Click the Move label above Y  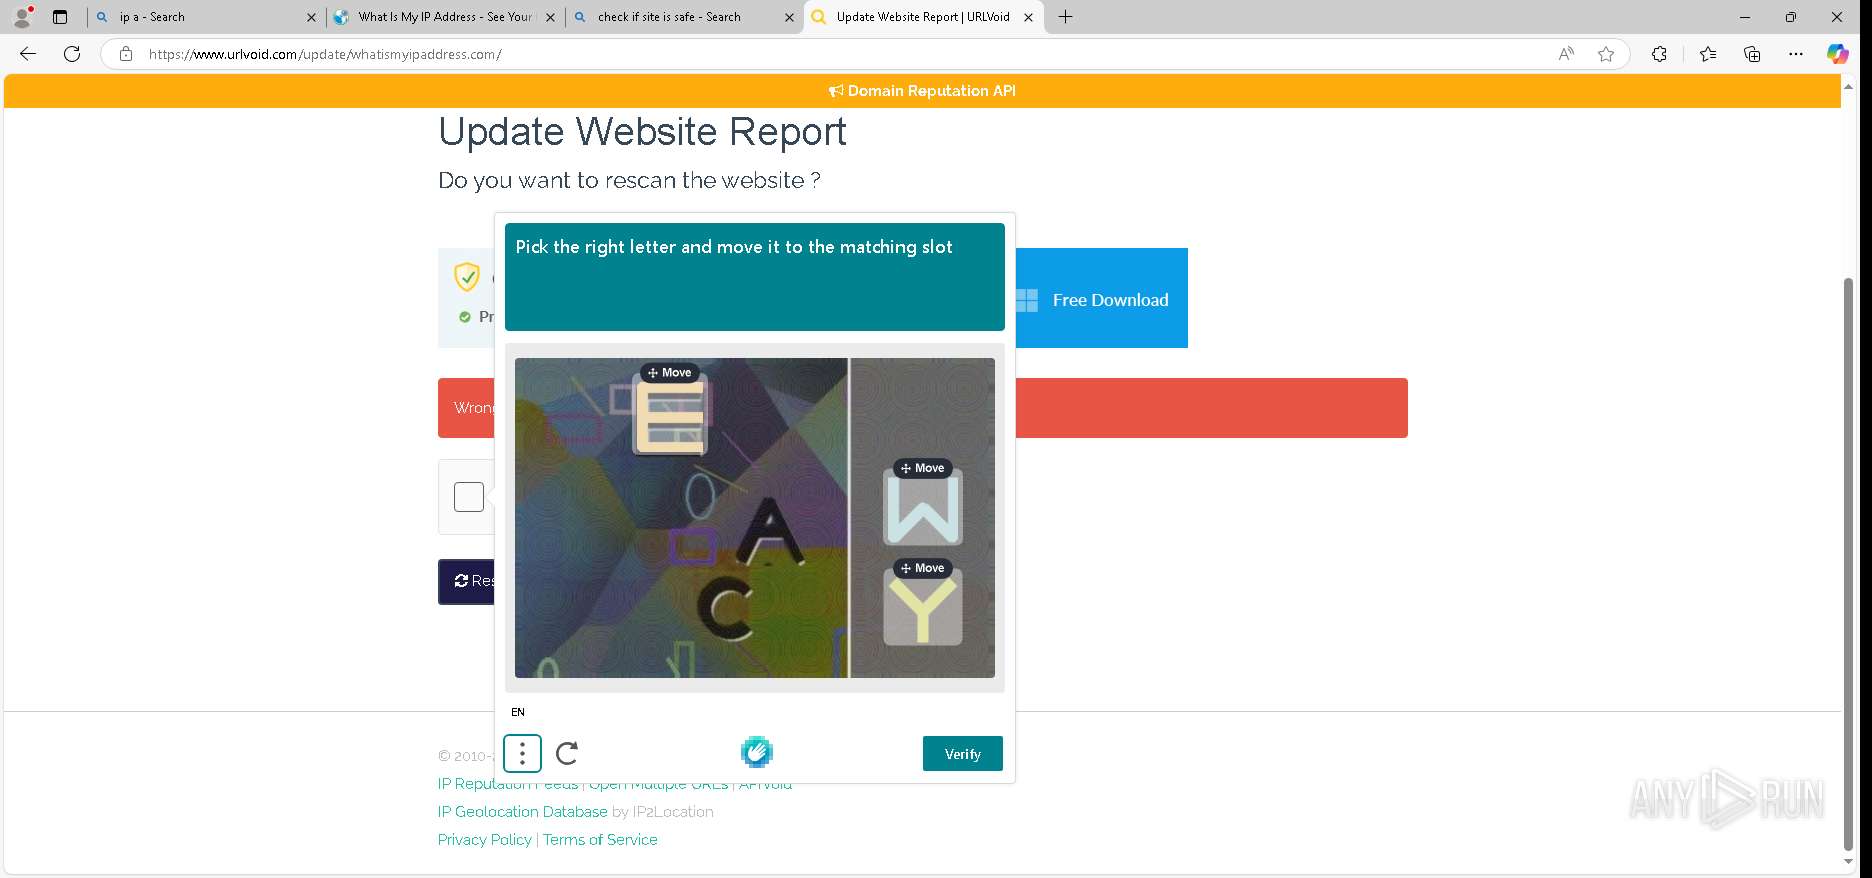[x=922, y=568]
